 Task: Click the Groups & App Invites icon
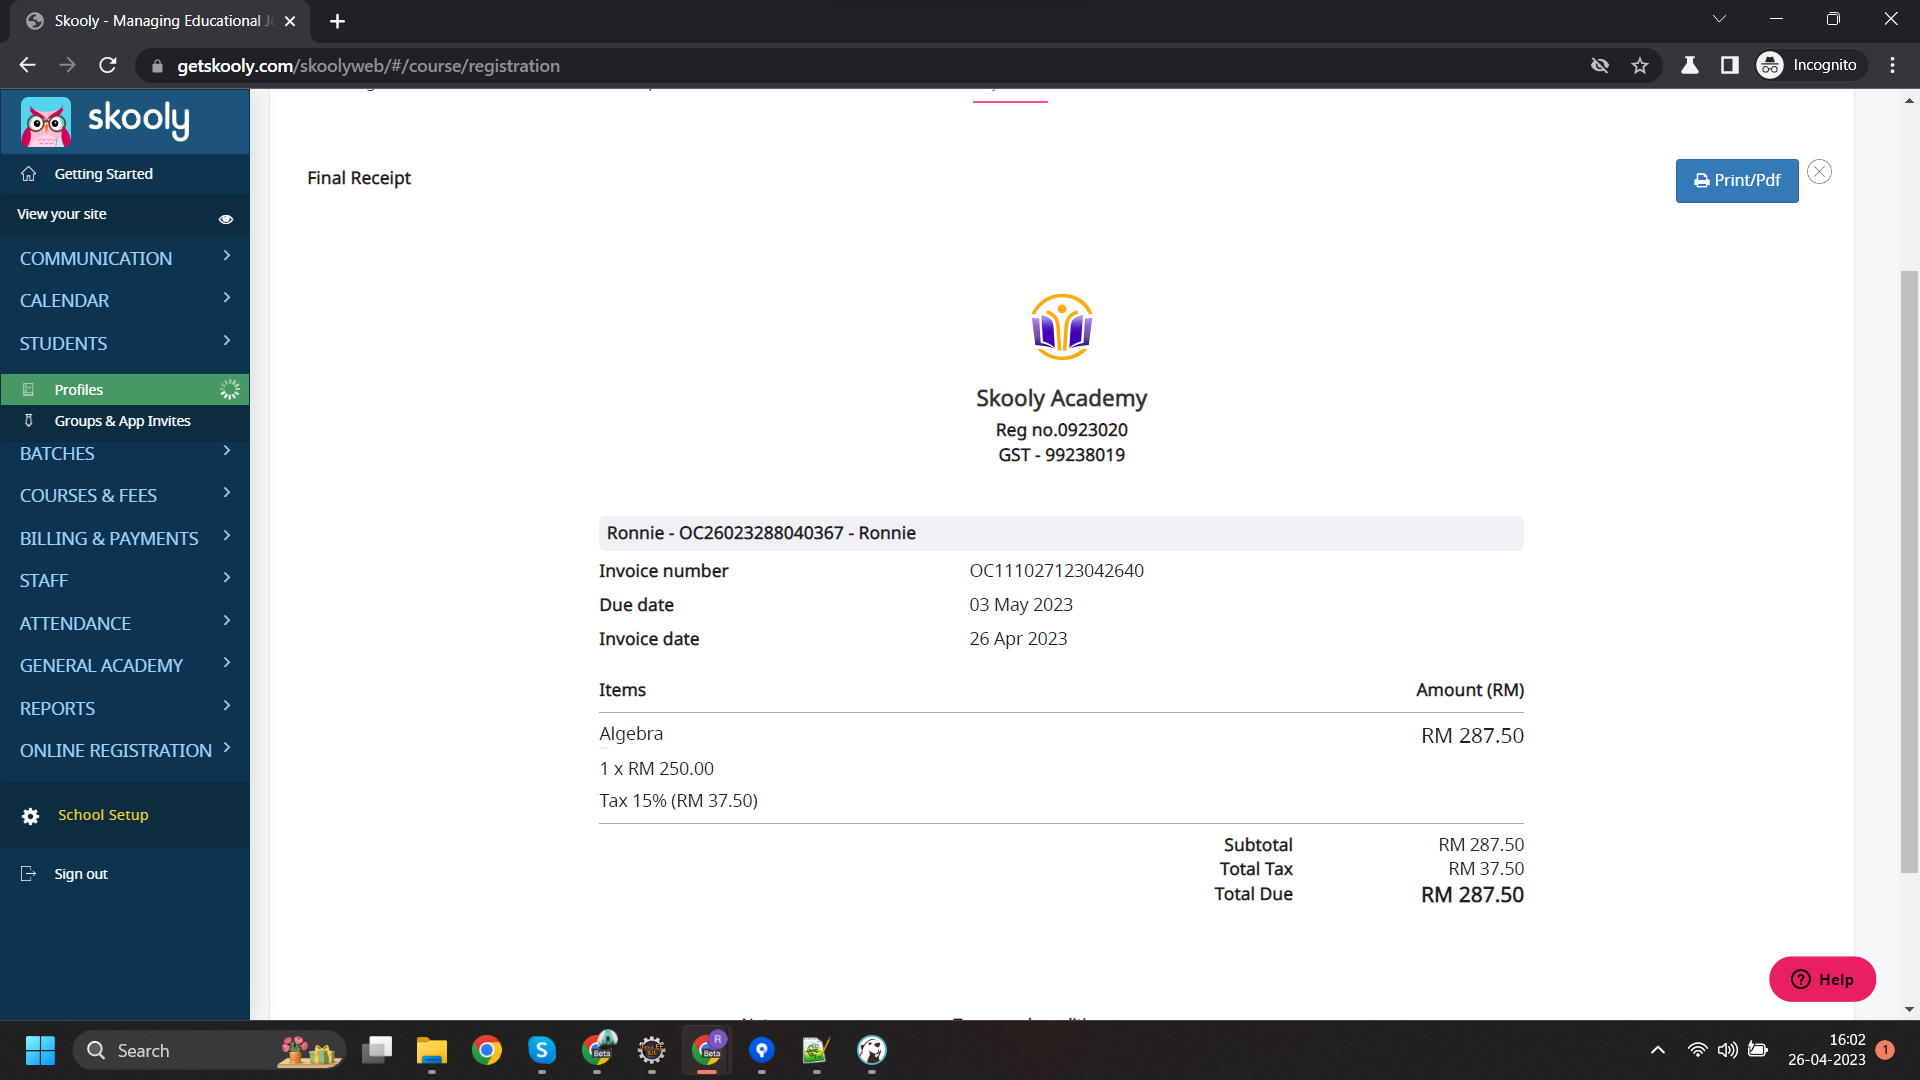click(x=28, y=421)
